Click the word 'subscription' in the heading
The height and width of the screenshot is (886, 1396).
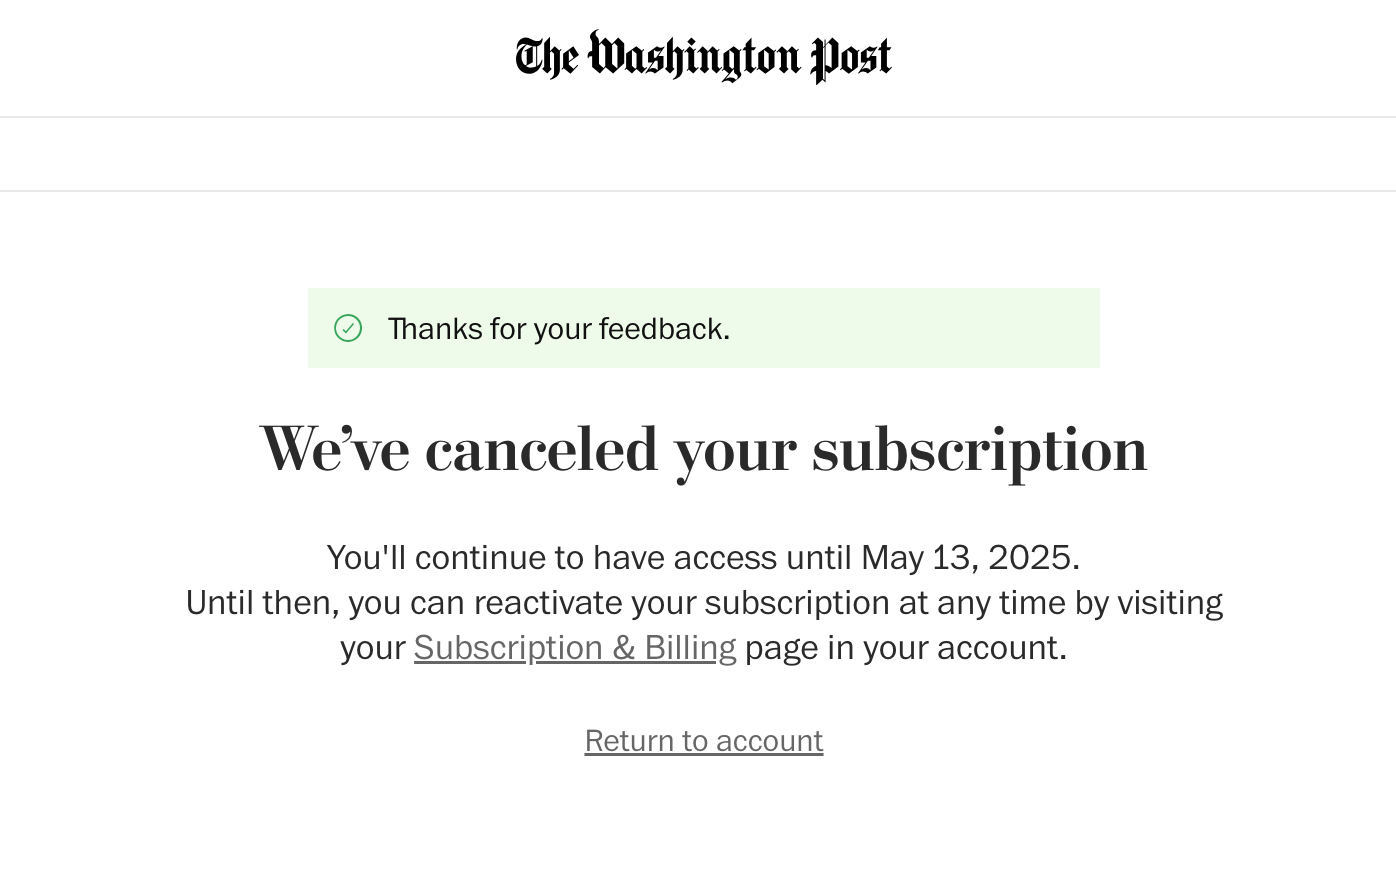979,450
